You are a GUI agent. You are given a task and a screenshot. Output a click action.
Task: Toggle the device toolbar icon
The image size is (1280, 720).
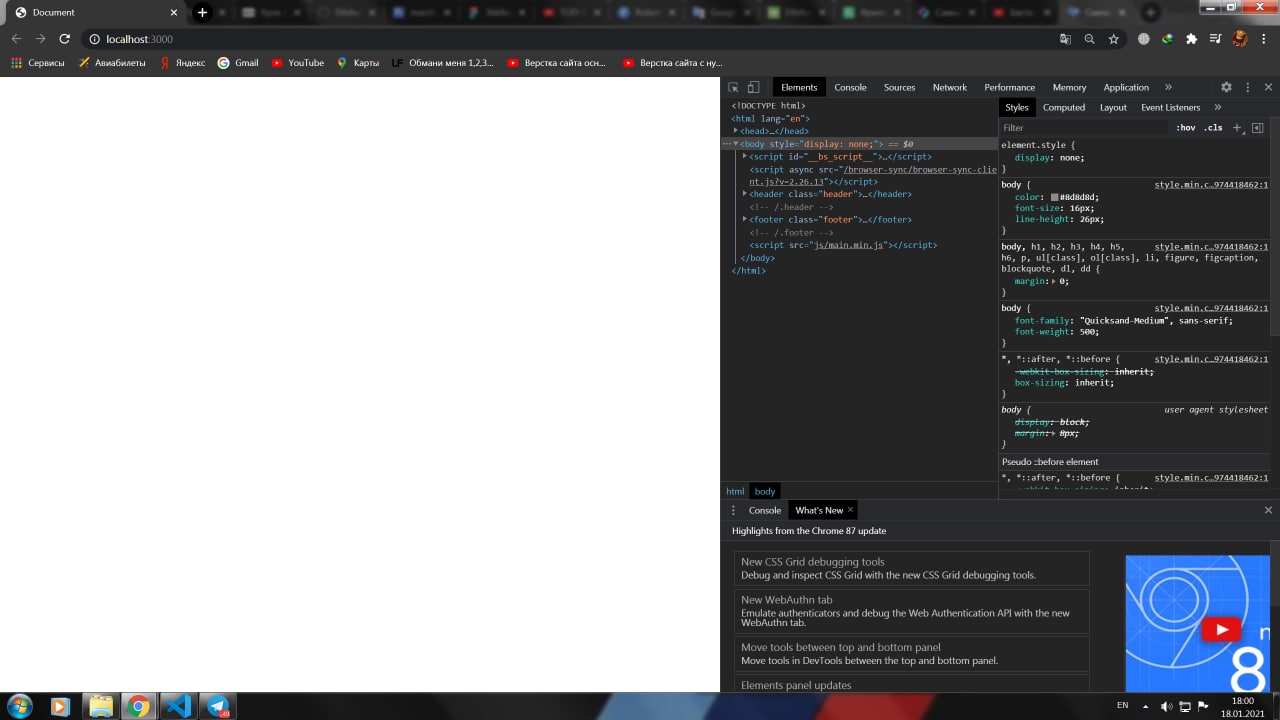[754, 87]
